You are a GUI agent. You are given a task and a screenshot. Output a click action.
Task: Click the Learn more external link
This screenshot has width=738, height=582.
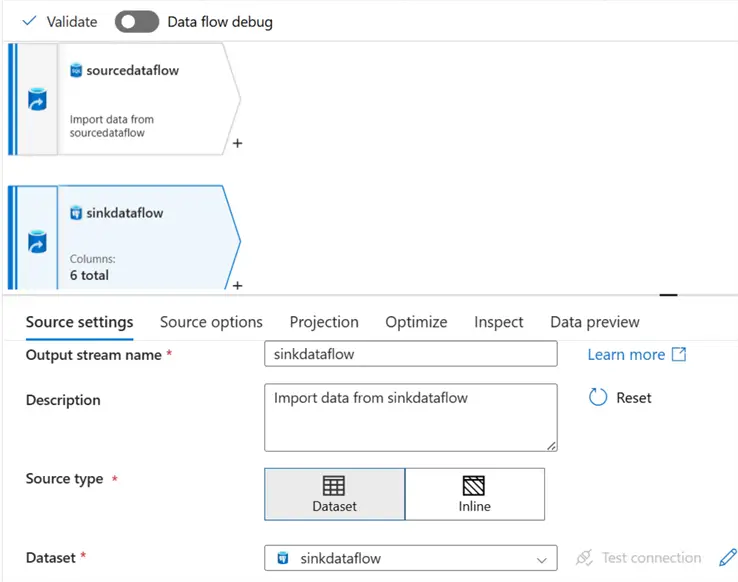click(636, 354)
